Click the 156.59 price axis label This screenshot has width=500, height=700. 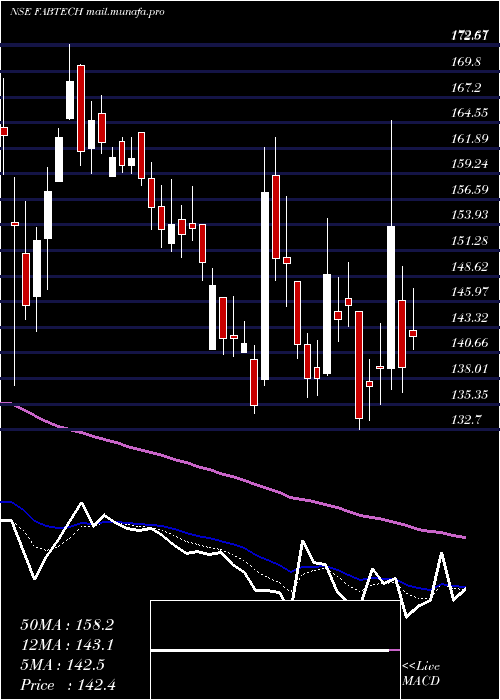(469, 190)
